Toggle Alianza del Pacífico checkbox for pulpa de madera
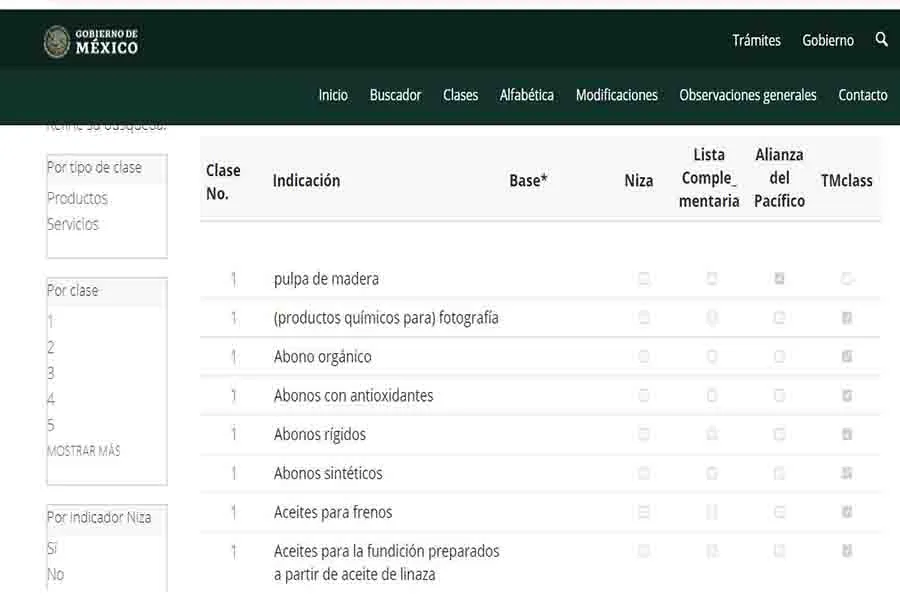Screen dimensions: 900x600 pos(779,278)
